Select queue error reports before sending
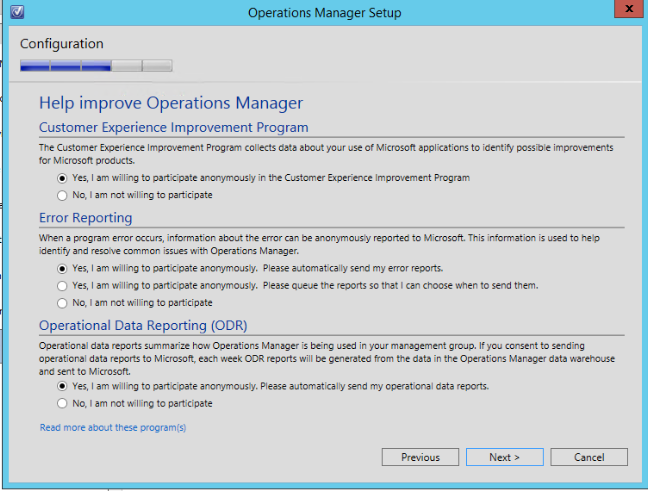Image resolution: width=648 pixels, height=491 pixels. tap(63, 286)
